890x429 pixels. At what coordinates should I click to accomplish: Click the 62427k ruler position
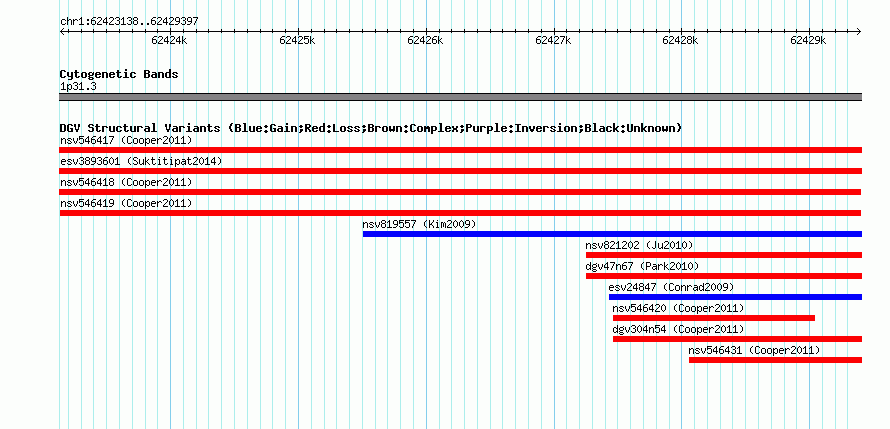(553, 40)
